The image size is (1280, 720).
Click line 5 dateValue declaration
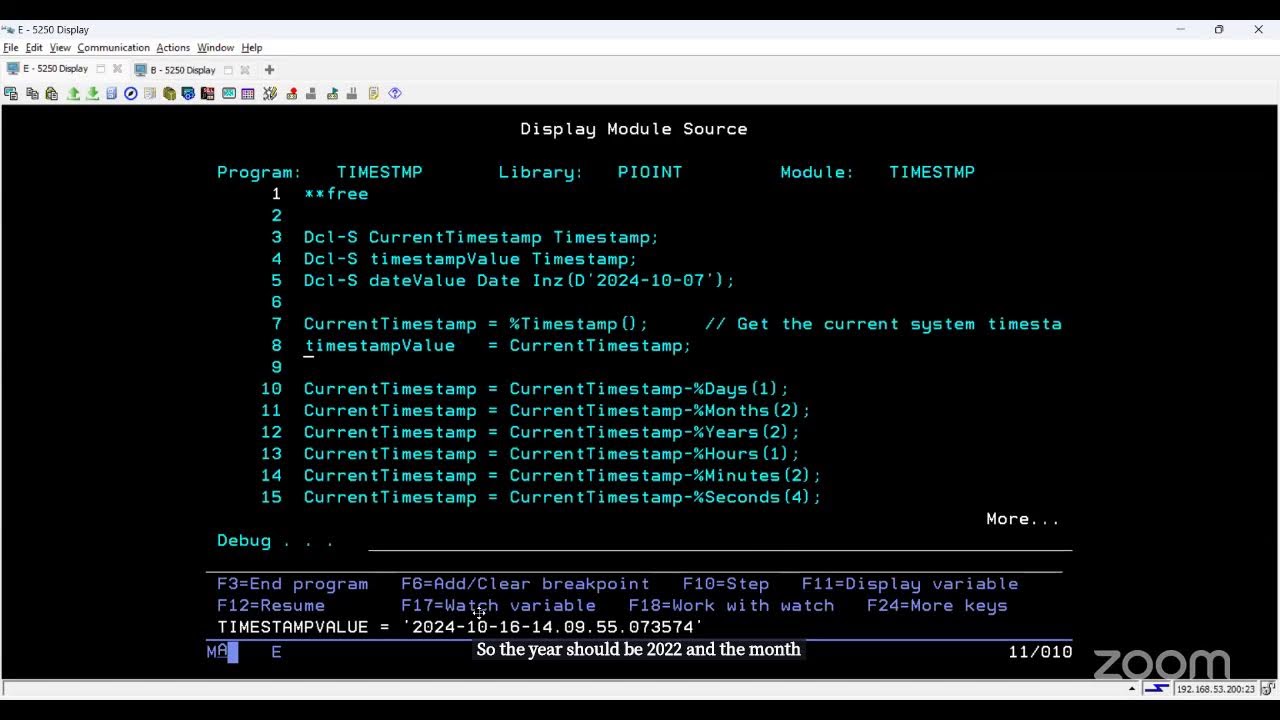pyautogui.click(x=519, y=281)
